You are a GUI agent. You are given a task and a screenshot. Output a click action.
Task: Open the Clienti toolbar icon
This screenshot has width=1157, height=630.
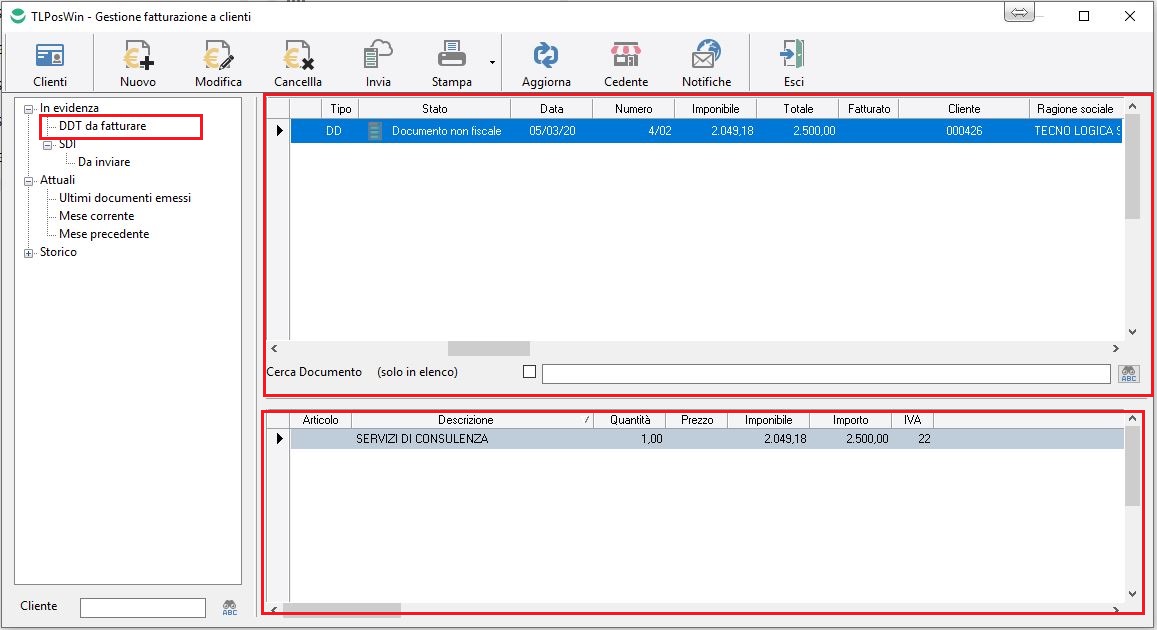pyautogui.click(x=50, y=64)
